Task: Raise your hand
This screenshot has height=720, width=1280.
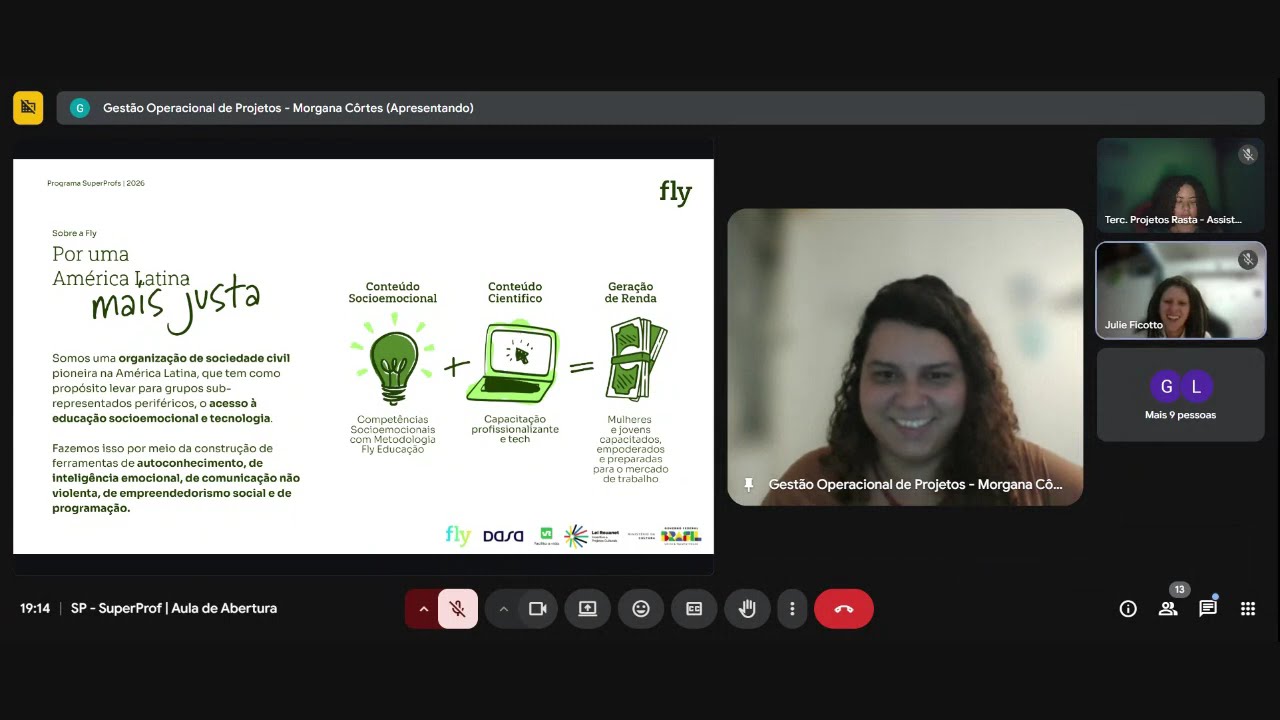Action: point(747,609)
